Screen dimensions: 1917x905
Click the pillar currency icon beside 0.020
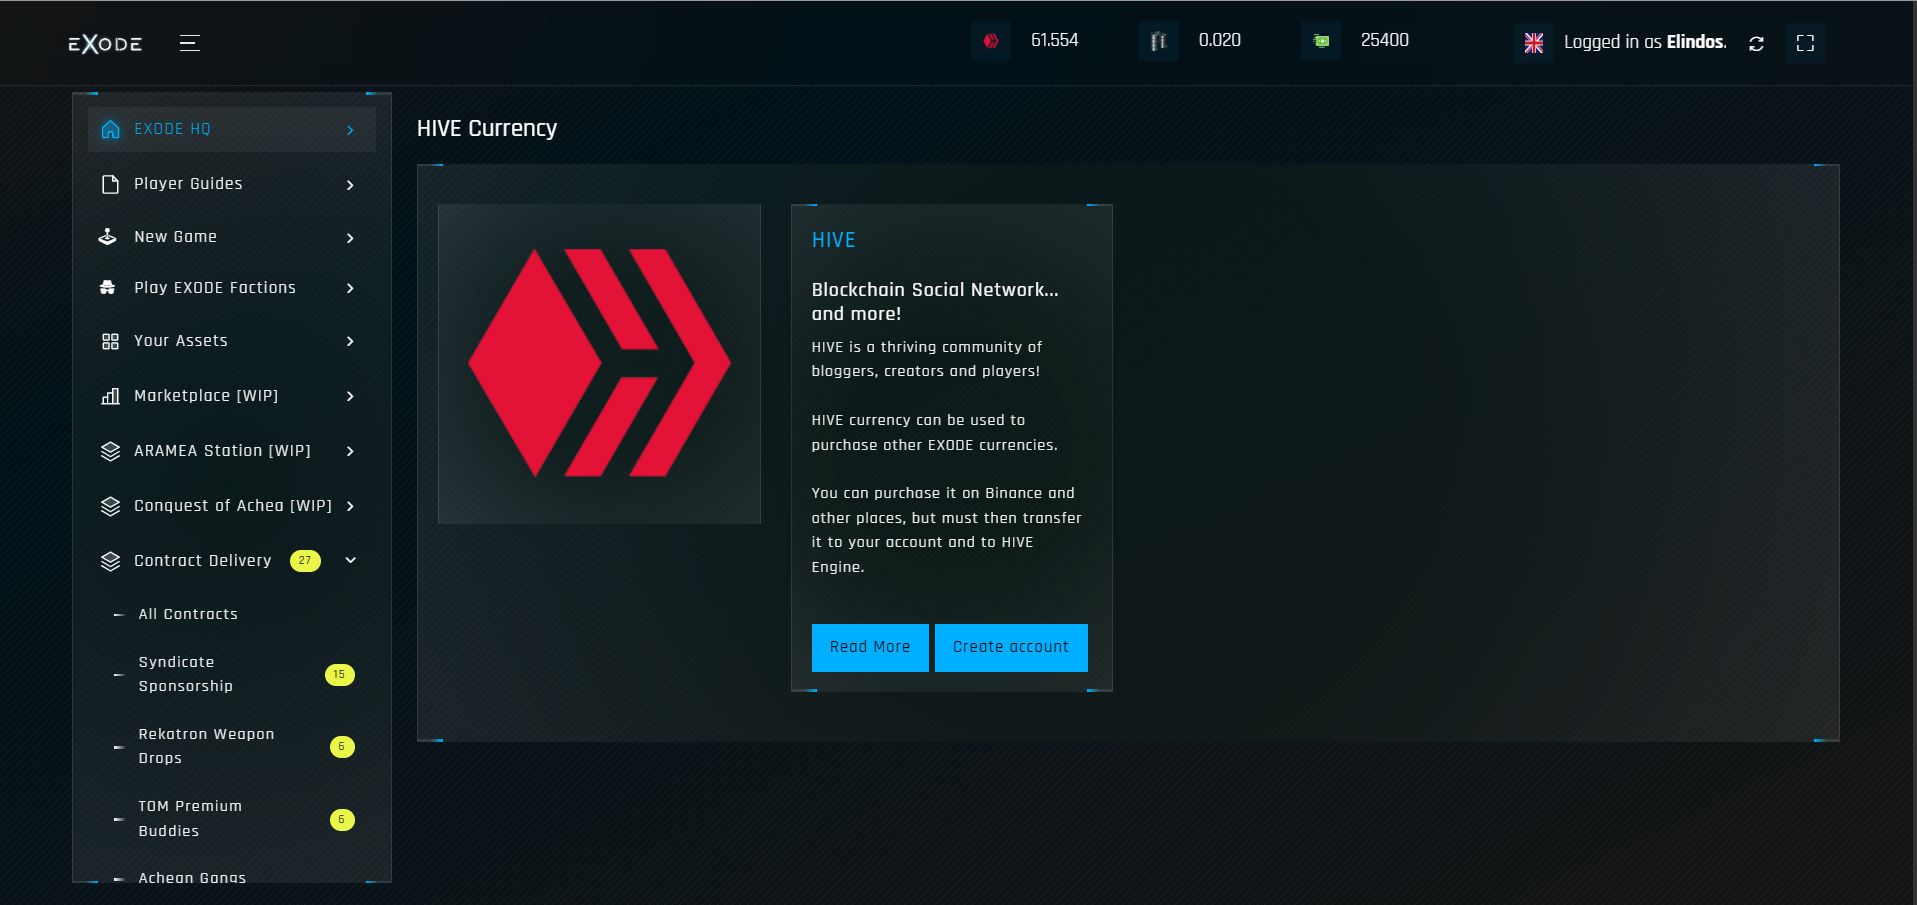[1158, 41]
